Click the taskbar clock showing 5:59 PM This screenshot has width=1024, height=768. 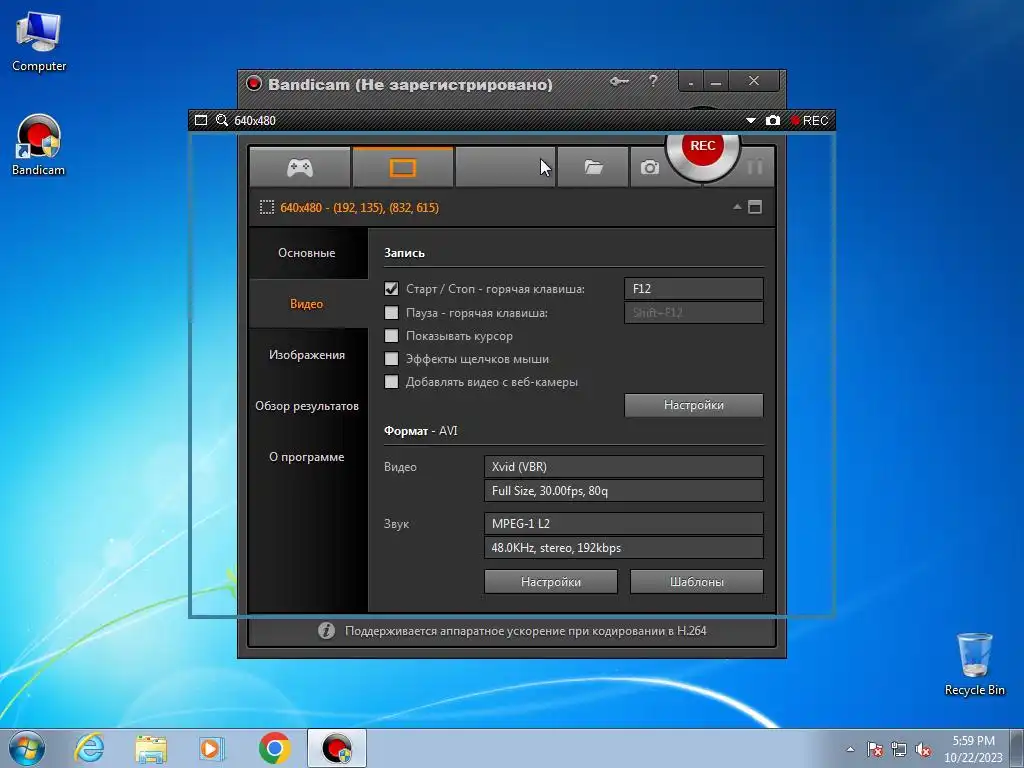click(x=973, y=748)
